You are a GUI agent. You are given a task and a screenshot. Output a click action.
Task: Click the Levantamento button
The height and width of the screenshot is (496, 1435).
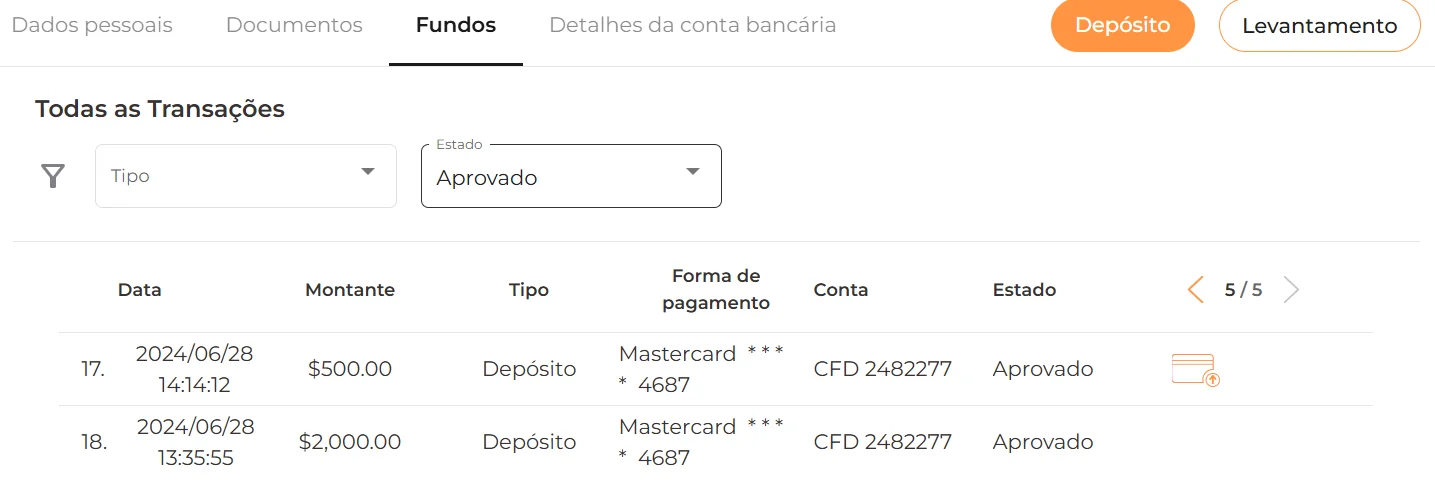coord(1319,27)
